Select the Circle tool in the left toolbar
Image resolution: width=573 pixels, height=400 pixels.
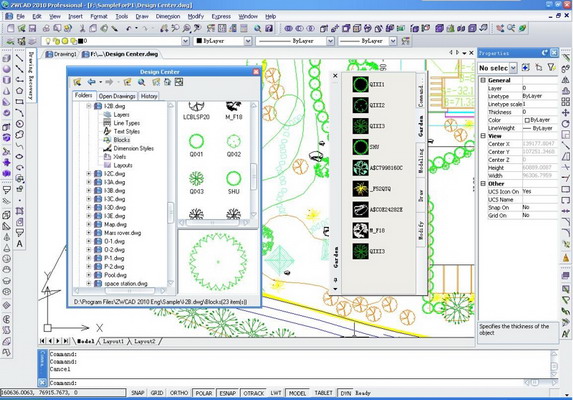coord(20,124)
